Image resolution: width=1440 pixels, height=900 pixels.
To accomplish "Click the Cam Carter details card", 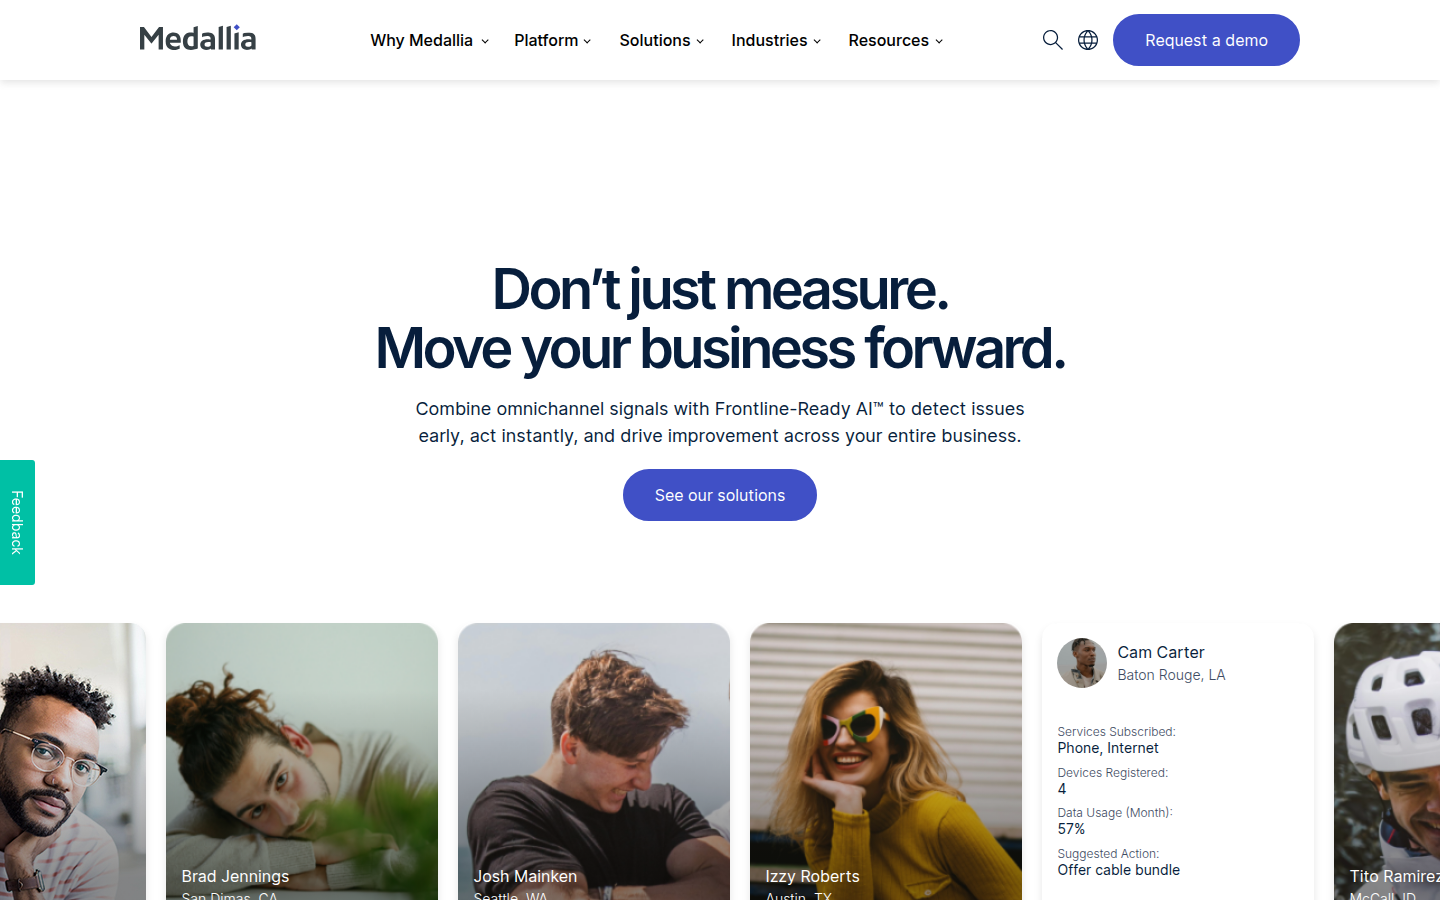I will point(1178,761).
